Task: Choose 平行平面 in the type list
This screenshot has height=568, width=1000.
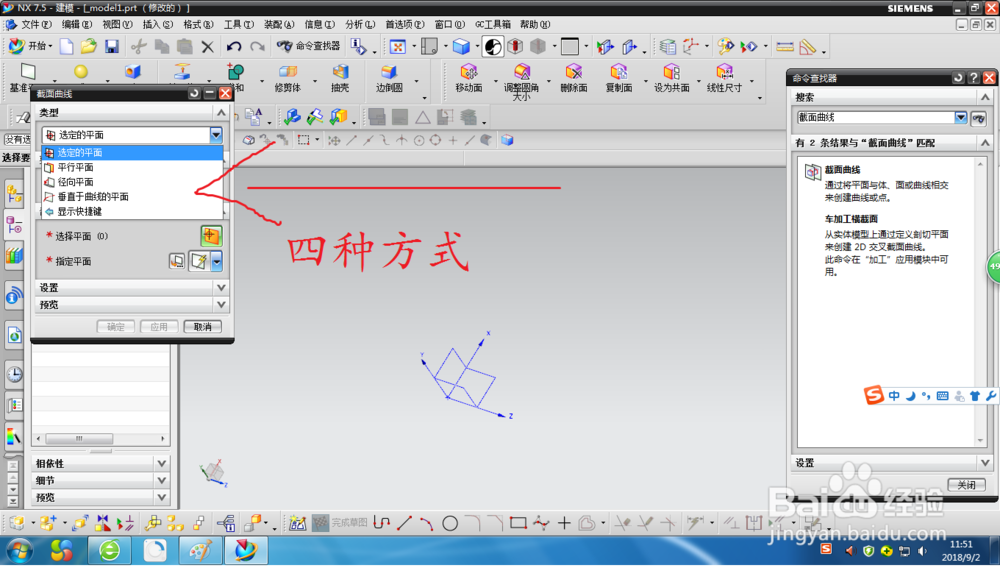Action: (132, 167)
